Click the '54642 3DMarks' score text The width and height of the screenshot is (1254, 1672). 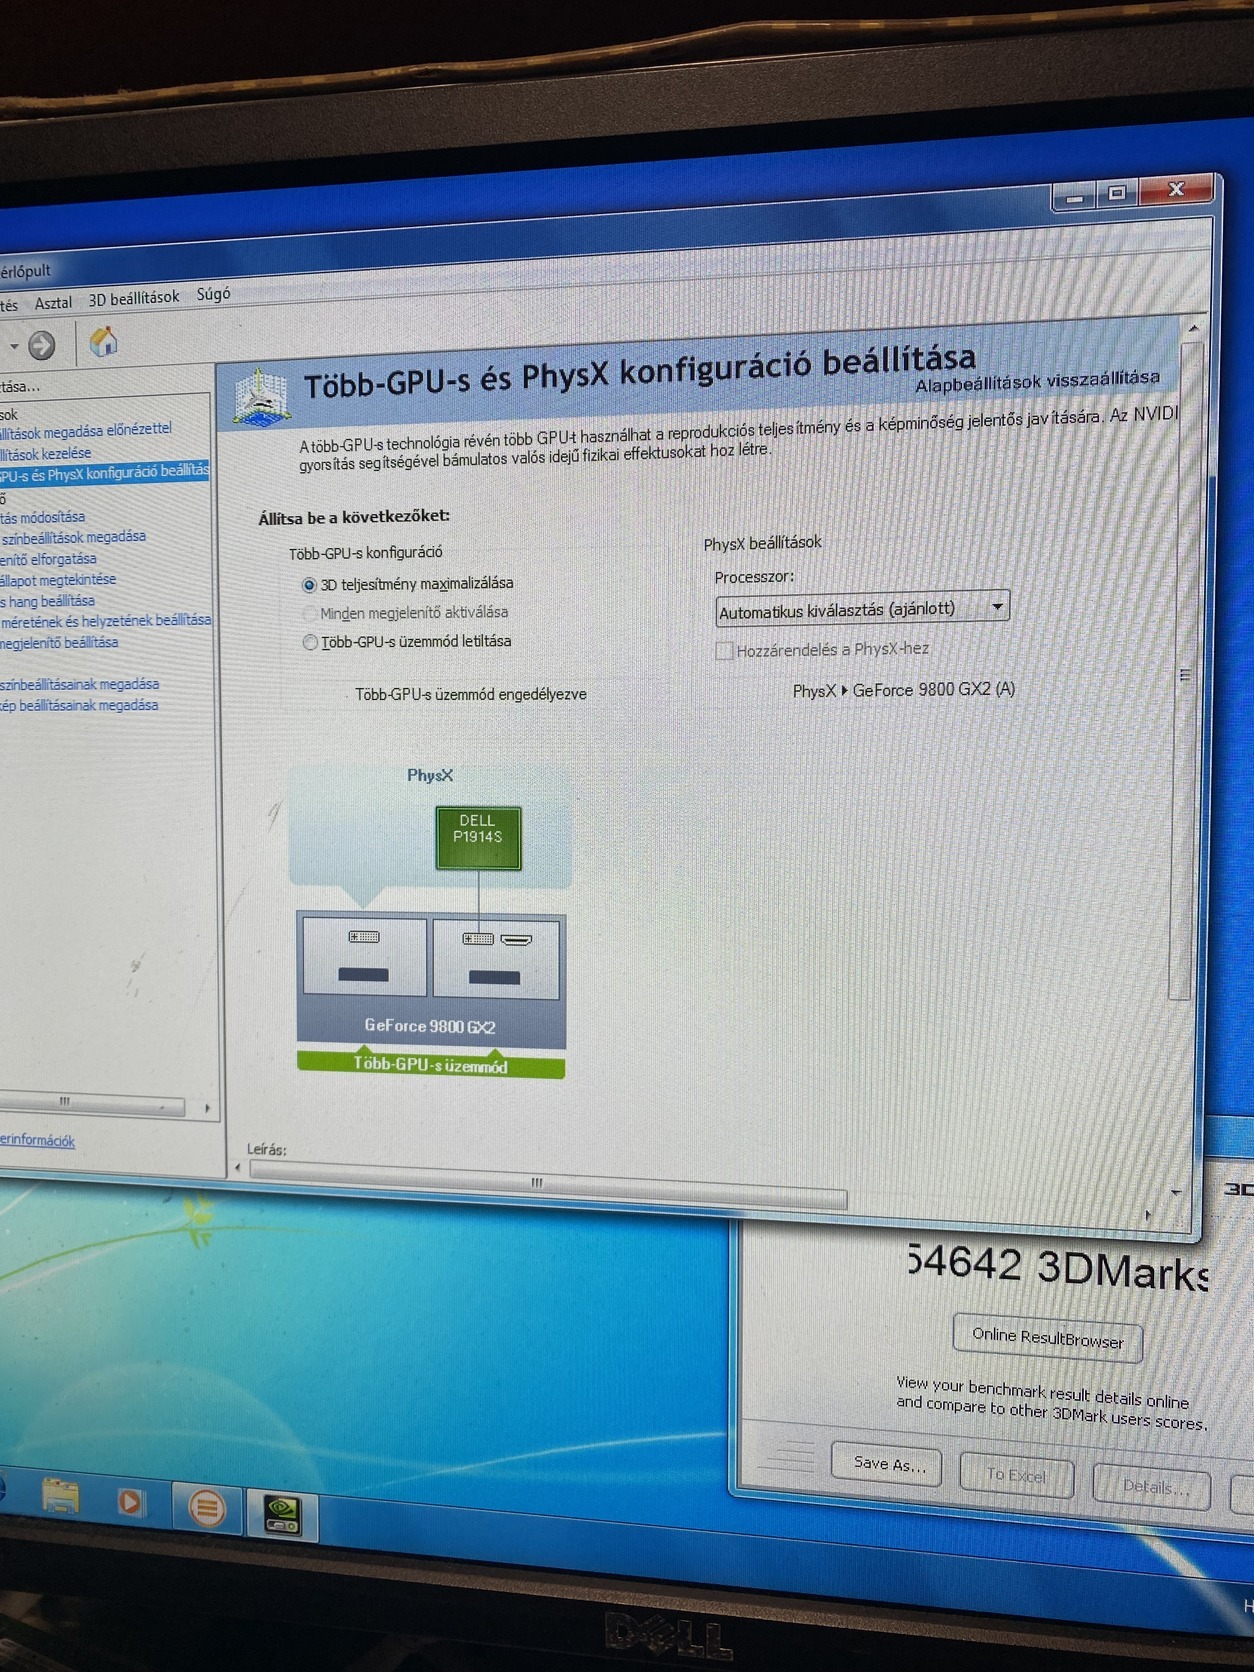[1057, 1268]
